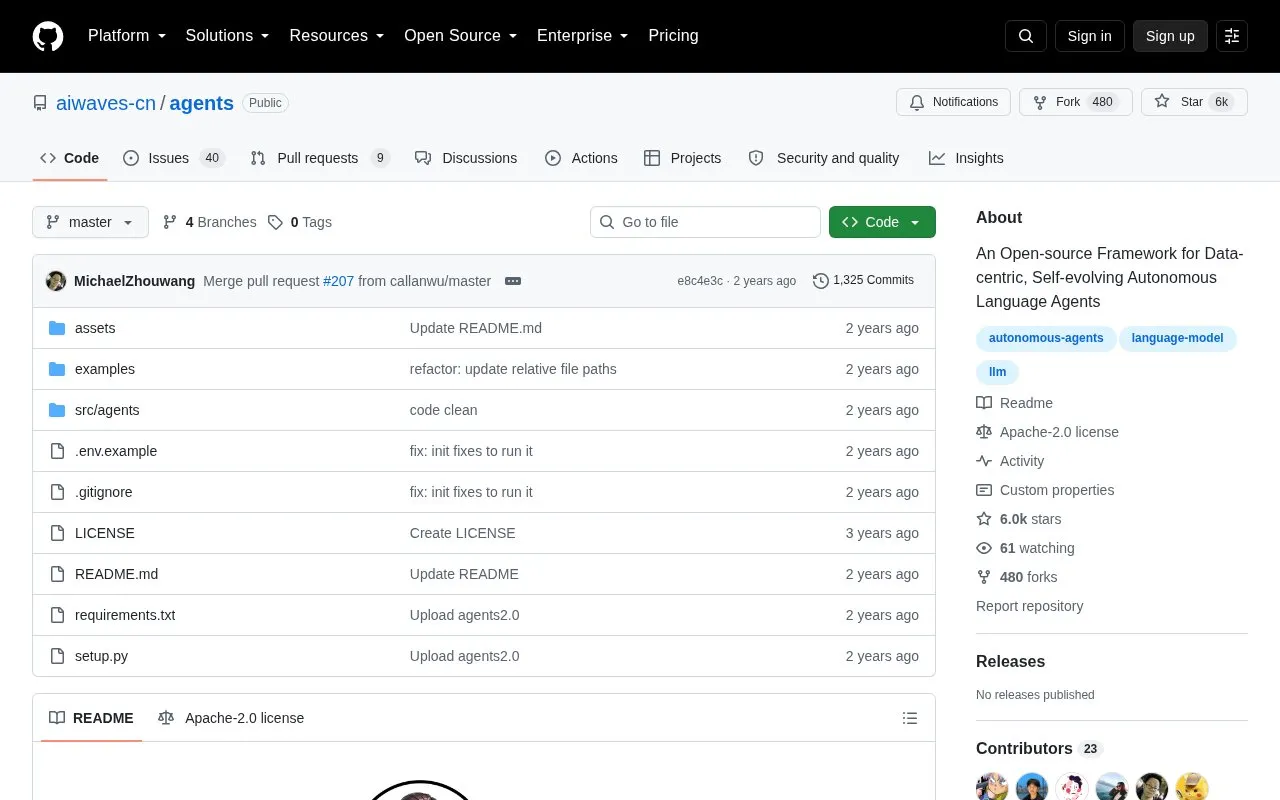Click the Report repository link
Image resolution: width=1280 pixels, height=800 pixels.
tap(1029, 606)
